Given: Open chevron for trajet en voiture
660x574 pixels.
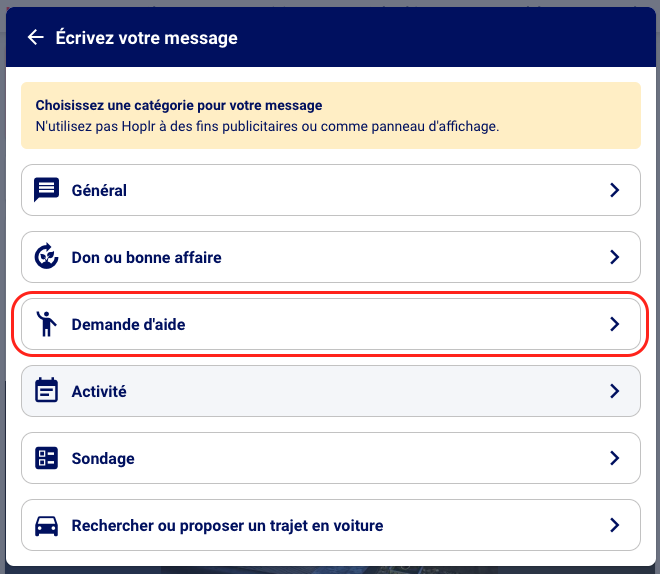Looking at the screenshot, I should pos(615,525).
